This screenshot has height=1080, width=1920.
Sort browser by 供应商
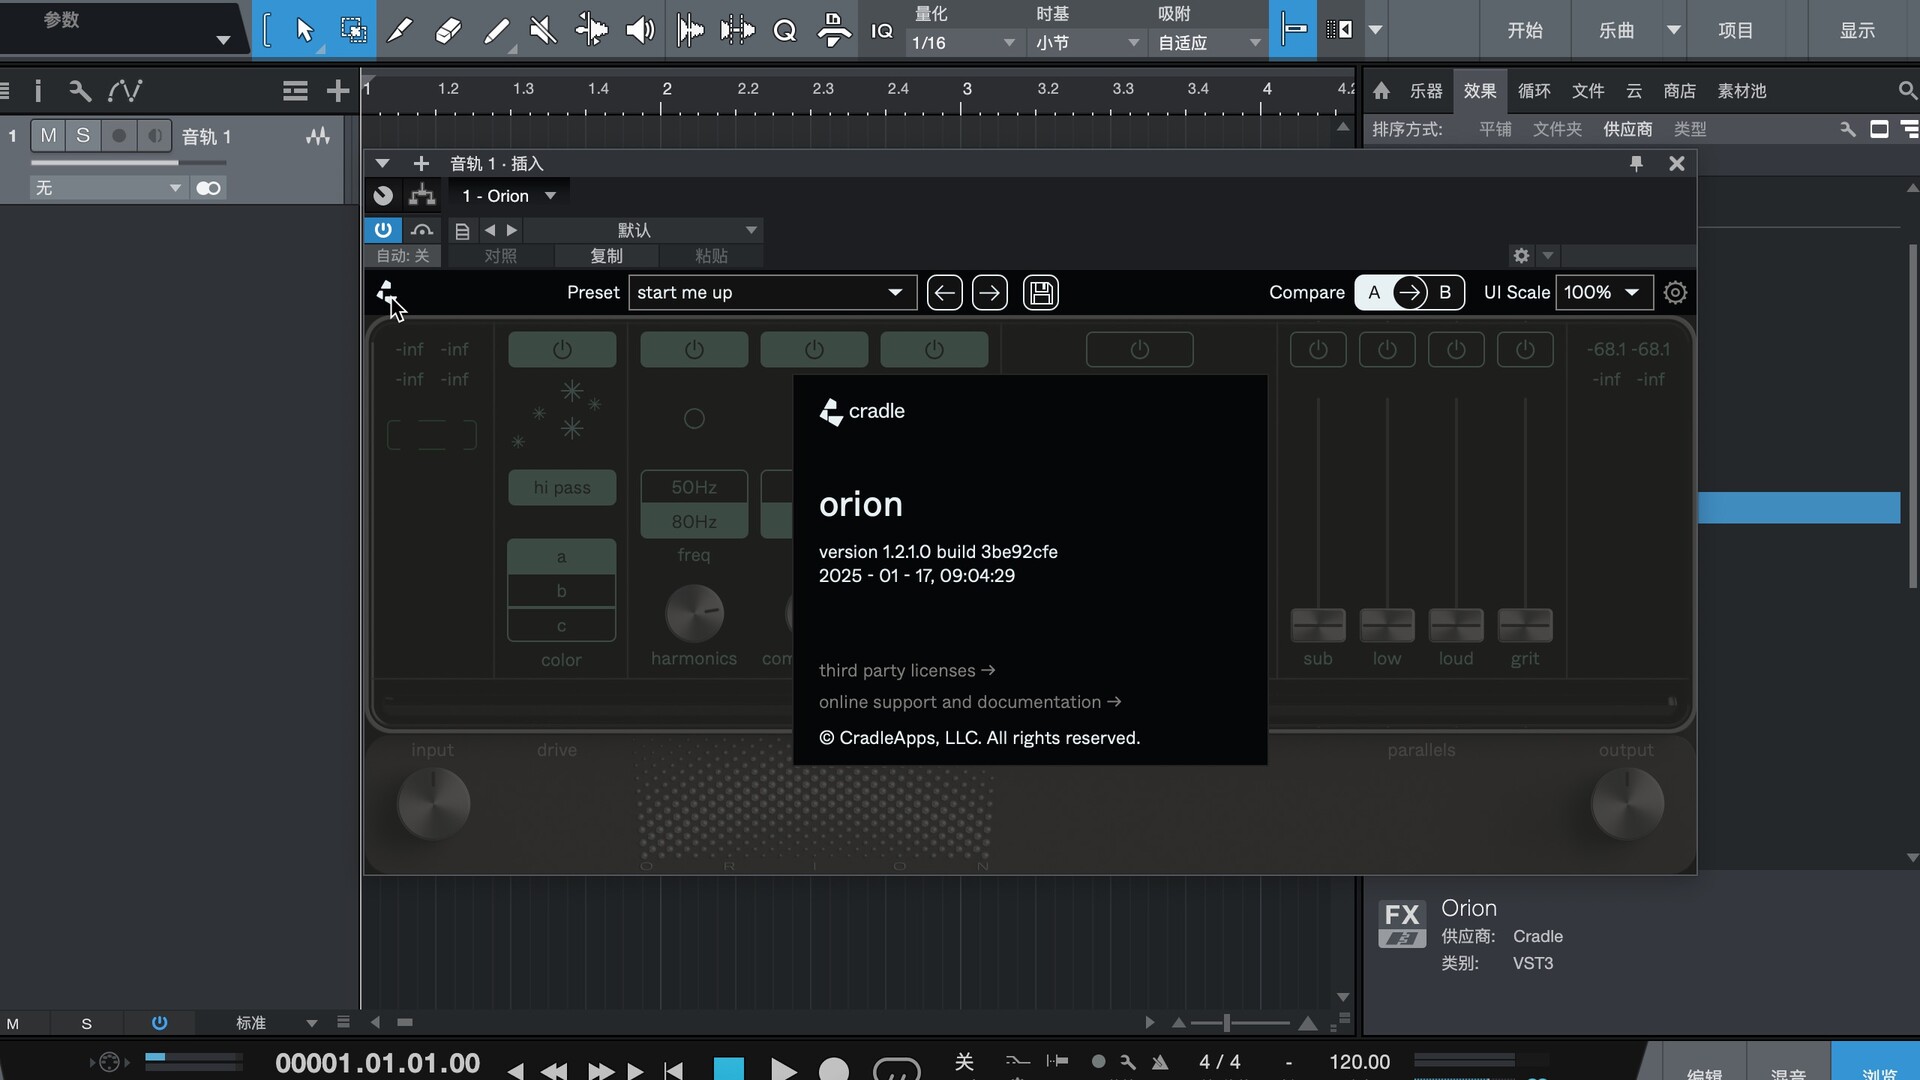point(1628,129)
